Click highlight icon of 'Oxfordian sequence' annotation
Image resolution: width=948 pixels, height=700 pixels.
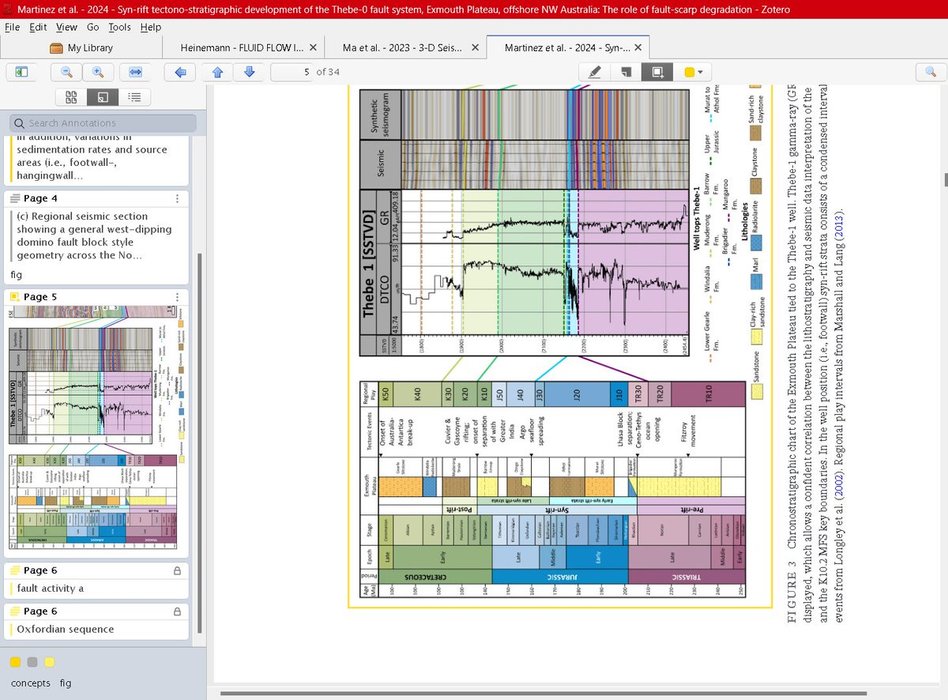coord(15,612)
